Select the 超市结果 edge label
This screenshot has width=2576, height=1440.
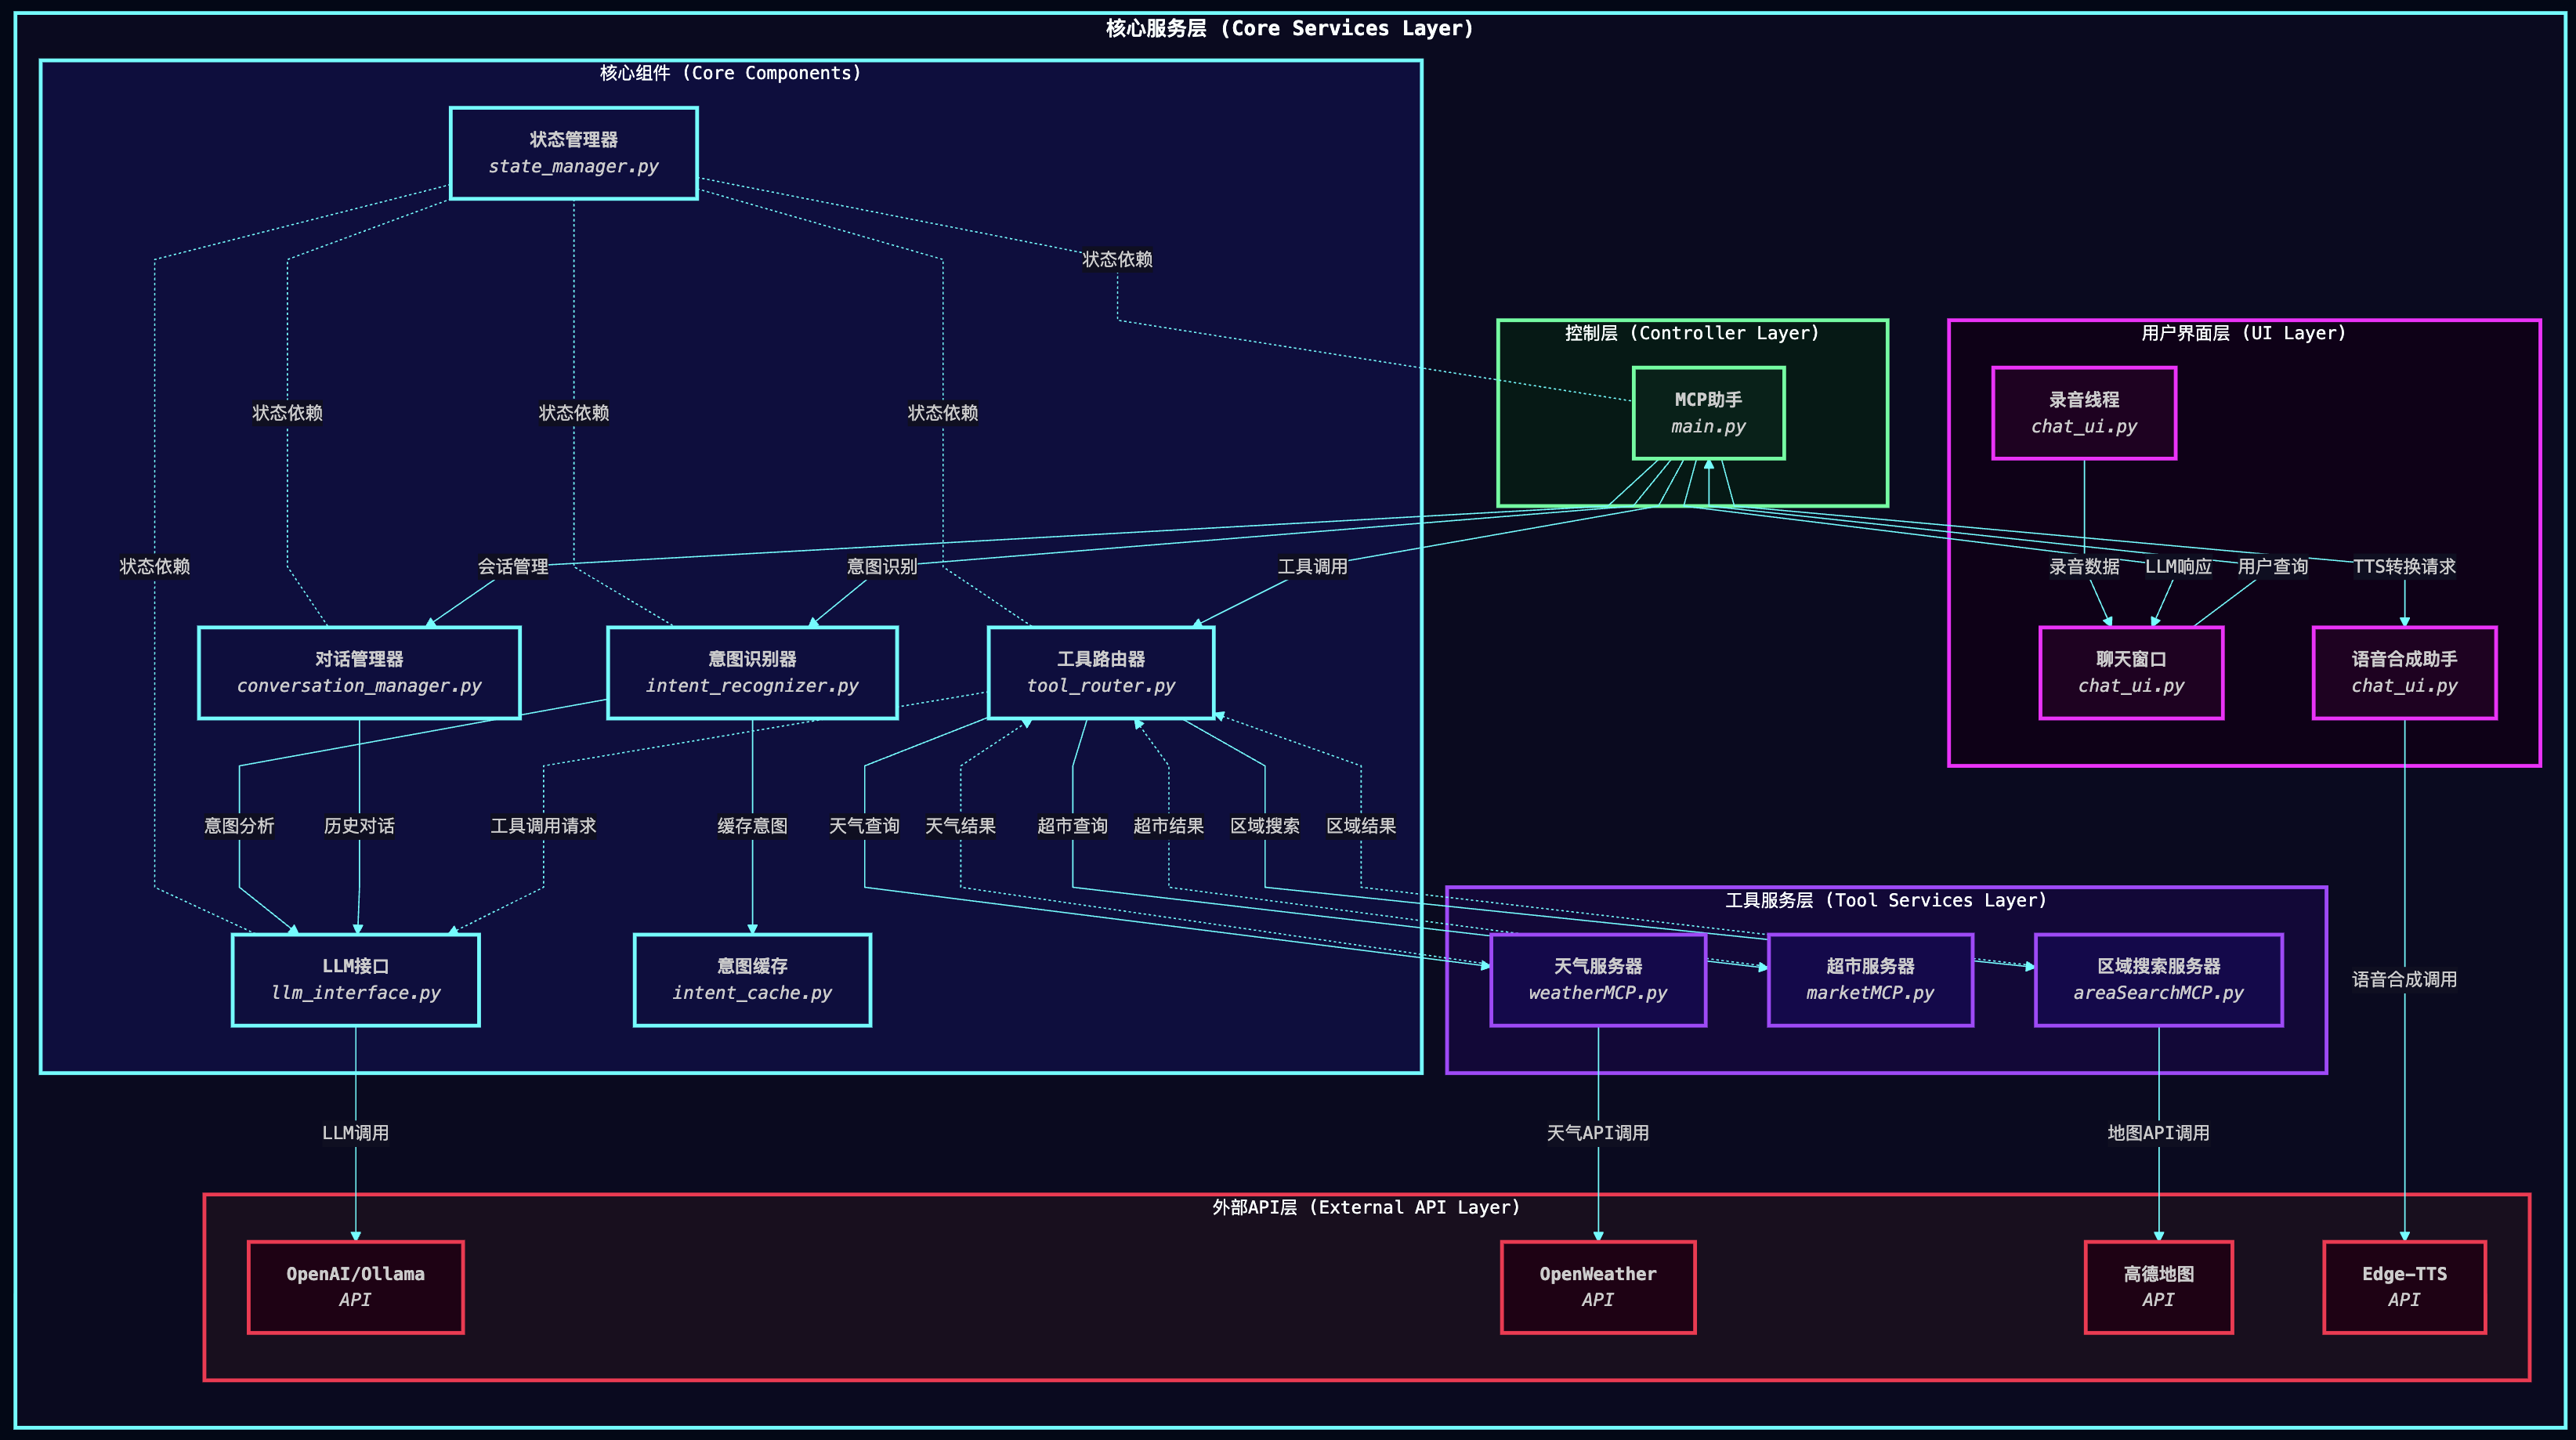tap(1168, 826)
